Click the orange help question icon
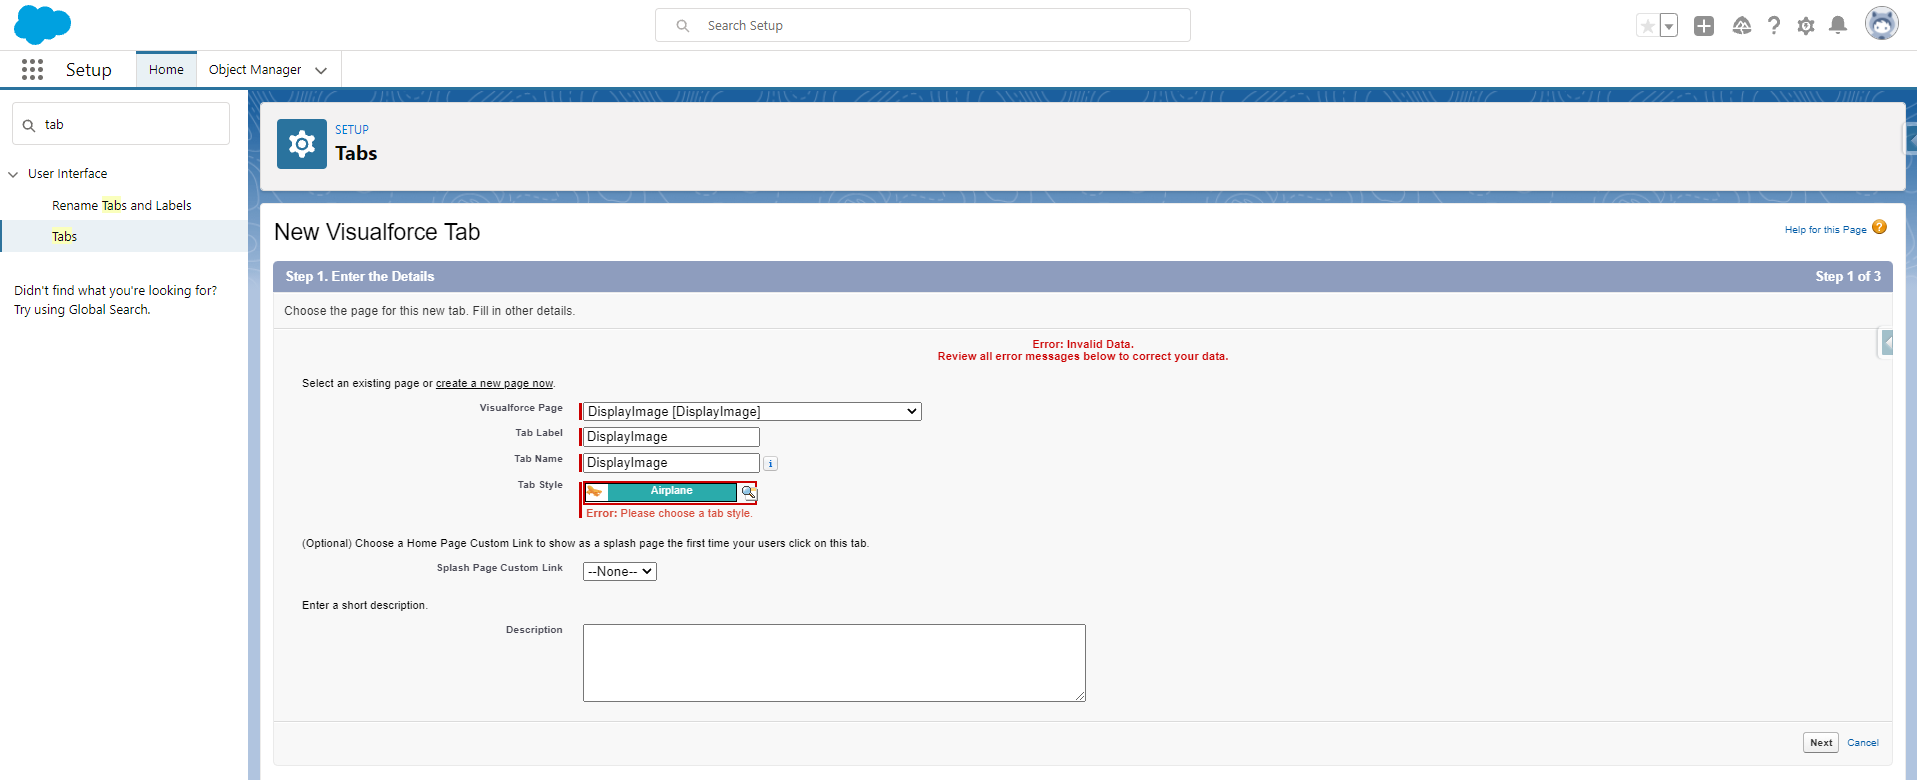 point(1879,228)
